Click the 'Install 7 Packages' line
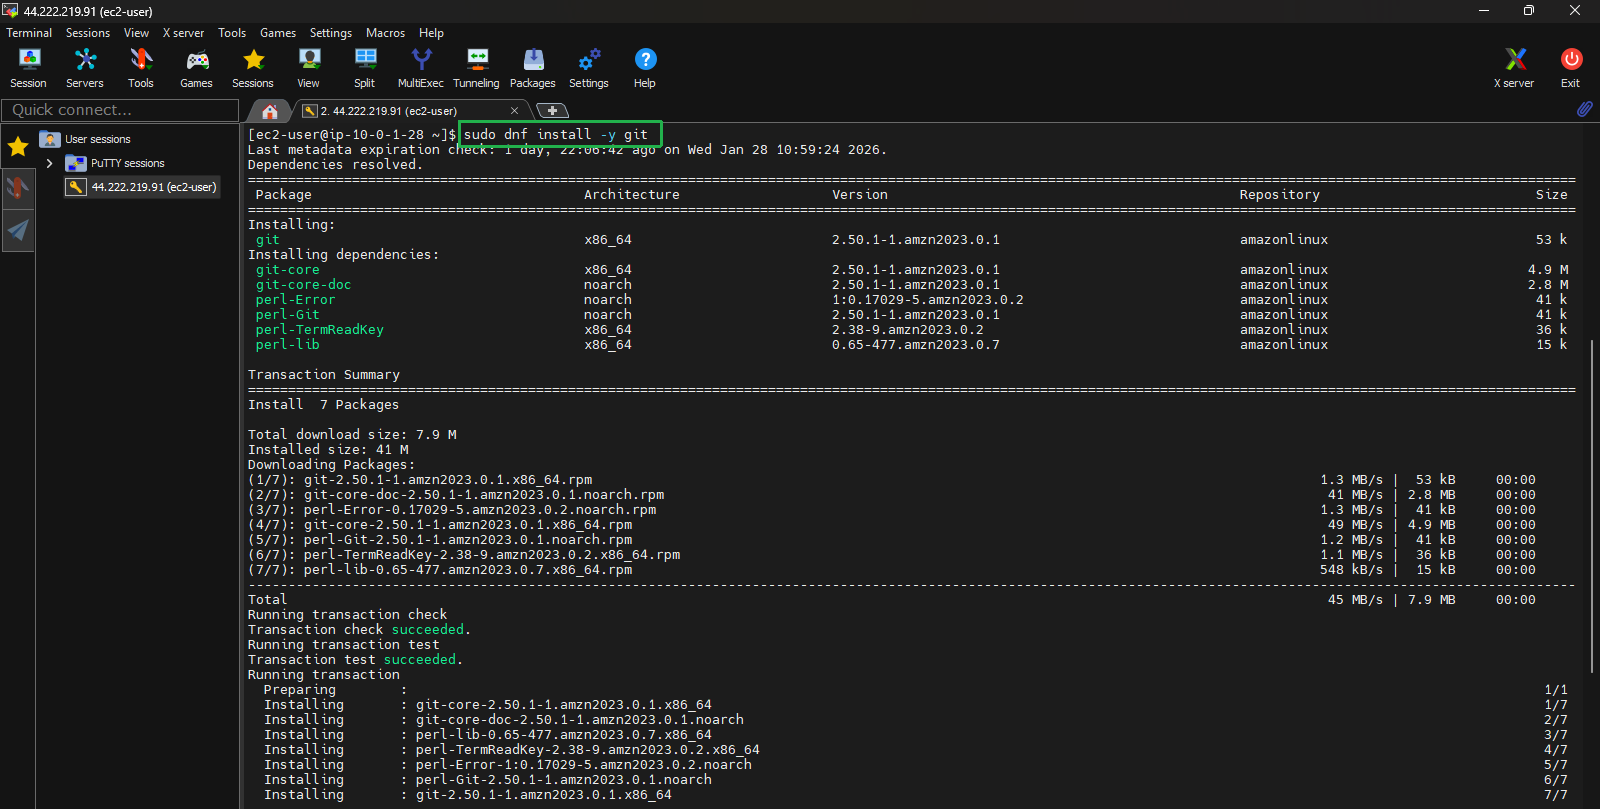This screenshot has width=1600, height=809. pyautogui.click(x=324, y=405)
